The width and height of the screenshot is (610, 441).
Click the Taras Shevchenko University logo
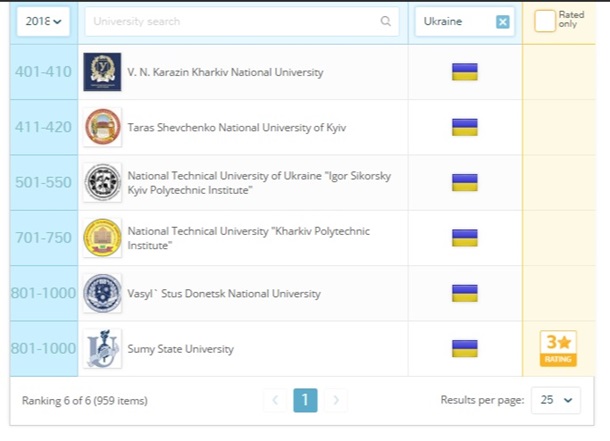tap(102, 127)
